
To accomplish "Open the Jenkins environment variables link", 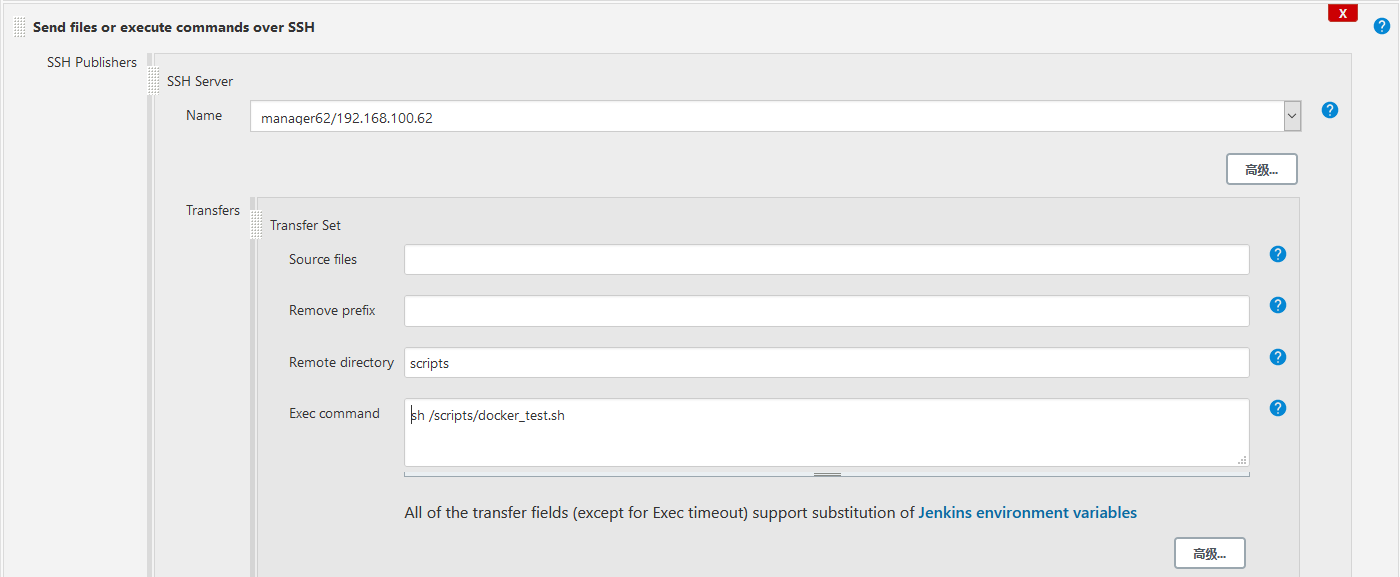I will (x=1027, y=513).
